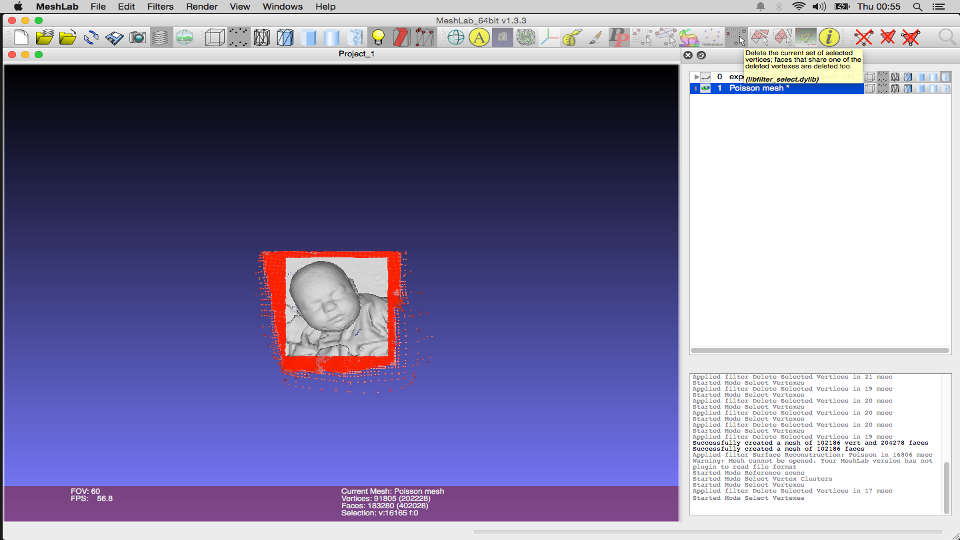Viewport: 960px width, 540px height.
Task: Click the Project_1 window title
Action: pyautogui.click(x=356, y=54)
